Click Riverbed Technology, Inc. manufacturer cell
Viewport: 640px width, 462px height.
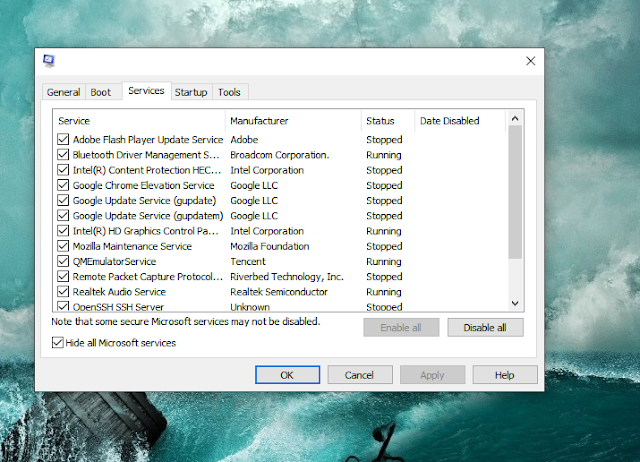click(x=287, y=277)
